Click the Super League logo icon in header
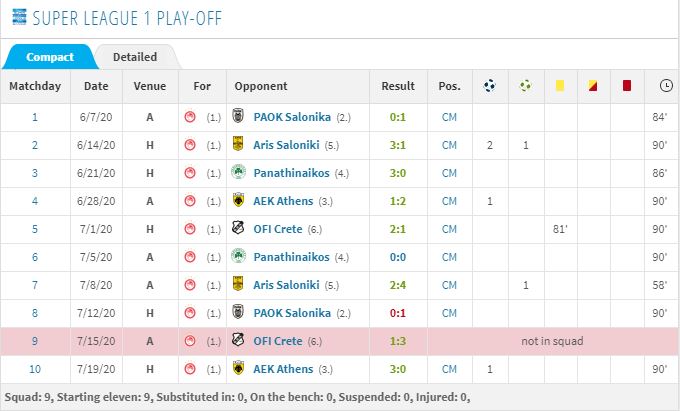This screenshot has height=411, width=680. (19, 17)
